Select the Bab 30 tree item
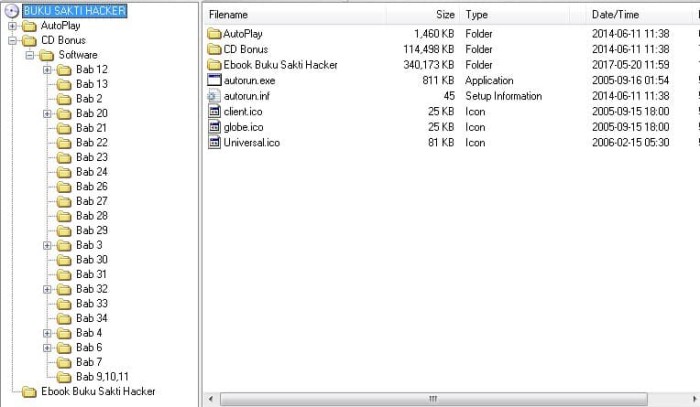This screenshot has height=407, width=700. (x=92, y=260)
